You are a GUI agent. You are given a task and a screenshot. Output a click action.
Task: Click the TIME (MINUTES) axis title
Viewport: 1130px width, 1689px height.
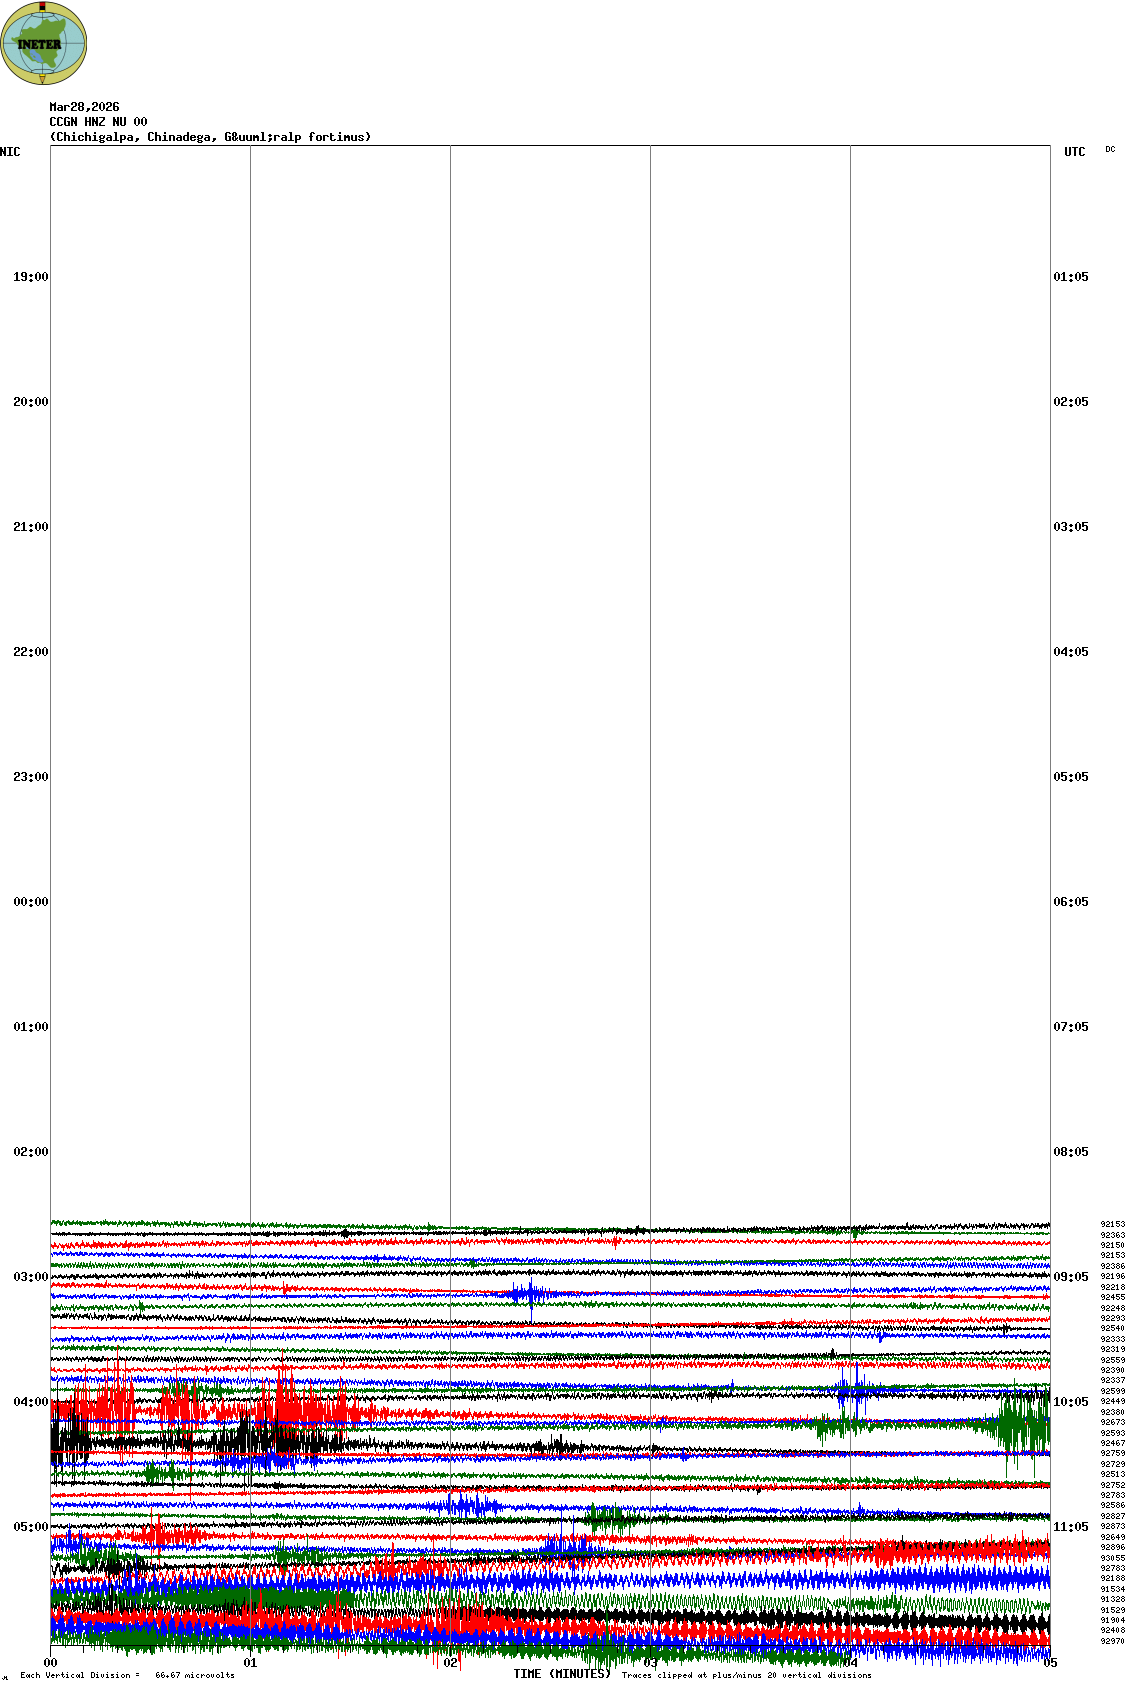click(x=561, y=1674)
